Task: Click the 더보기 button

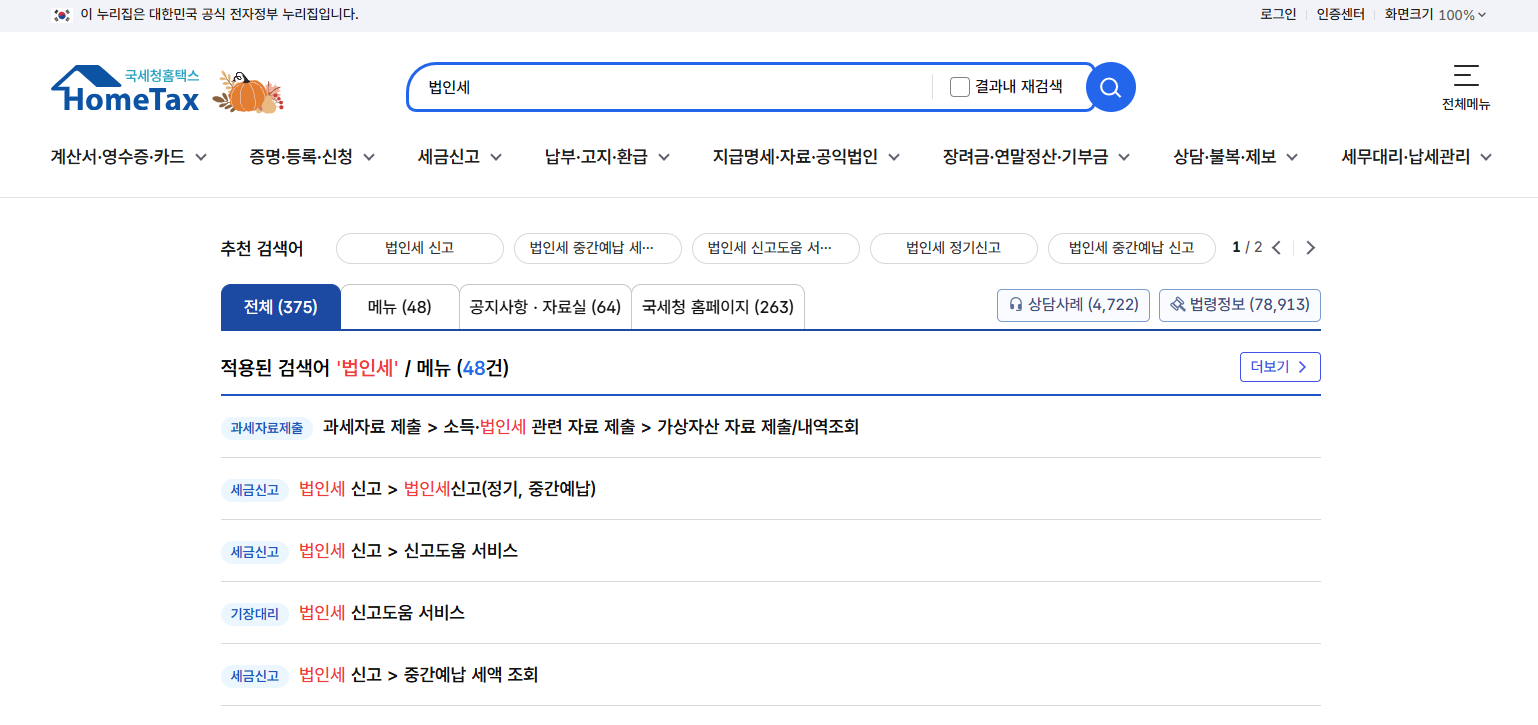Action: point(1280,367)
